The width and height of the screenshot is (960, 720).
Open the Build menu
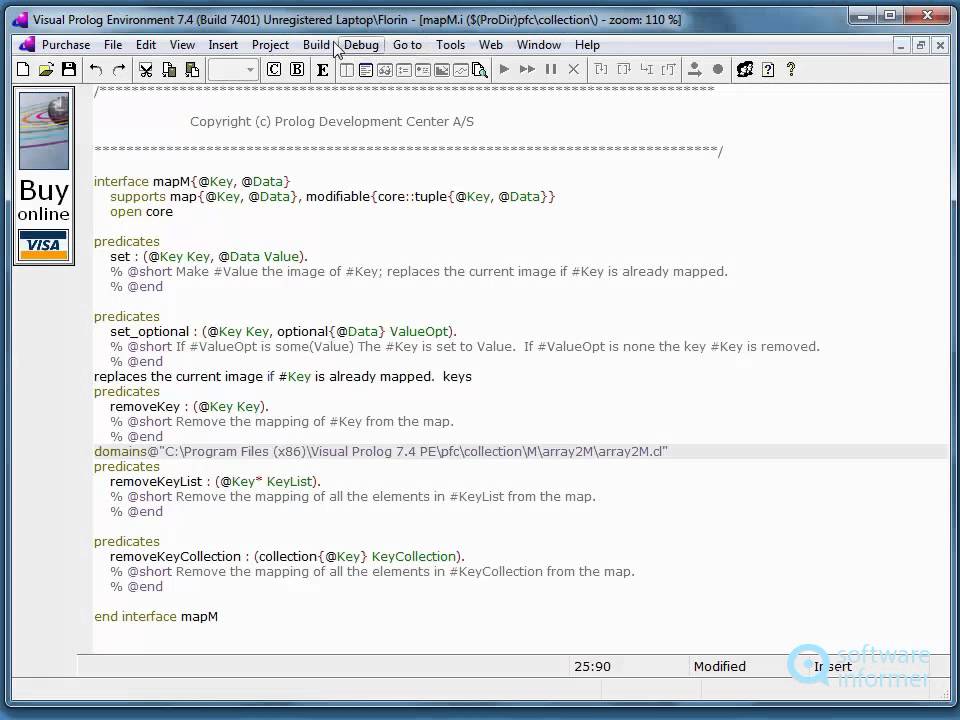coord(316,45)
